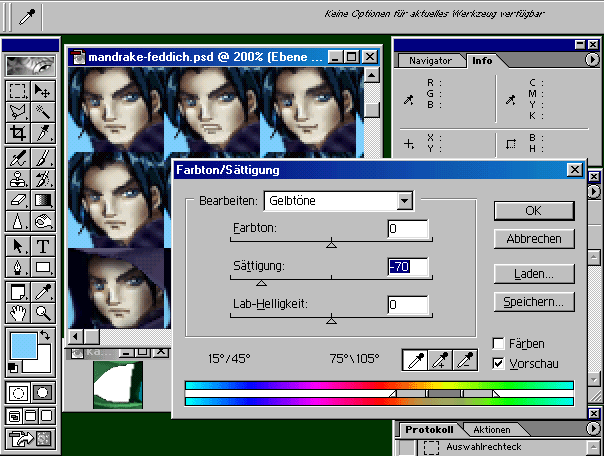Screen dimensions: 604x456
Task: Open the Info palette flyout menu
Action: (x=592, y=60)
